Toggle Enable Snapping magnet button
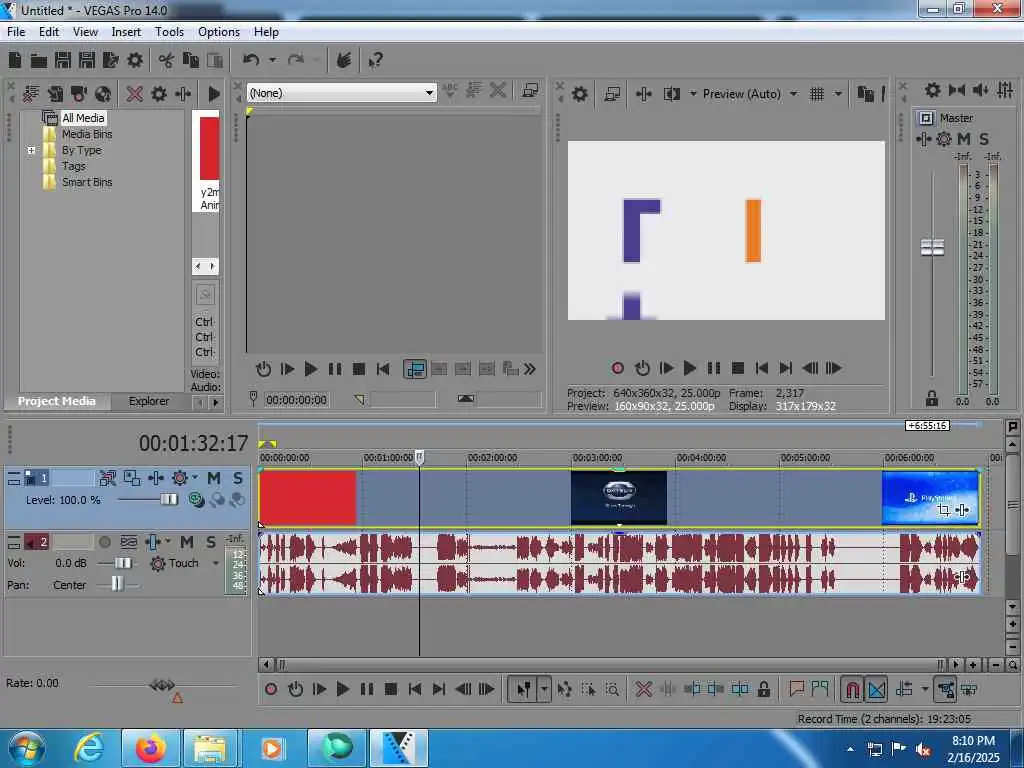This screenshot has width=1024, height=768. coord(853,689)
